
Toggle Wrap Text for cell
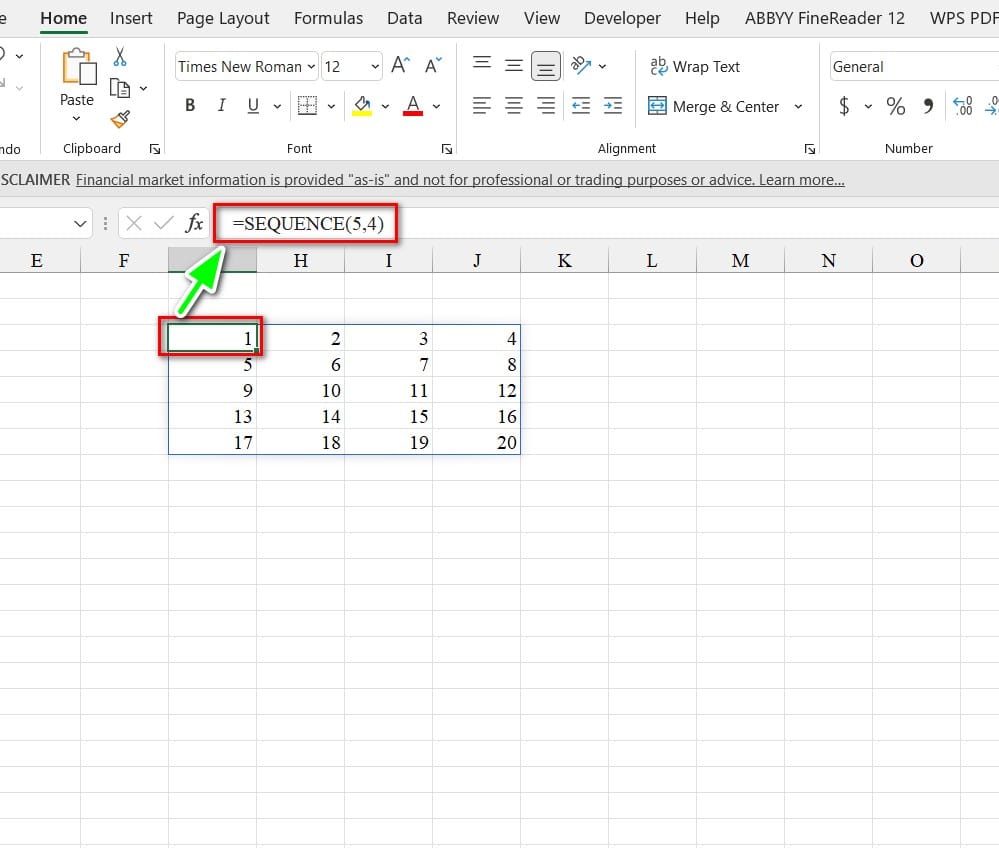[695, 67]
